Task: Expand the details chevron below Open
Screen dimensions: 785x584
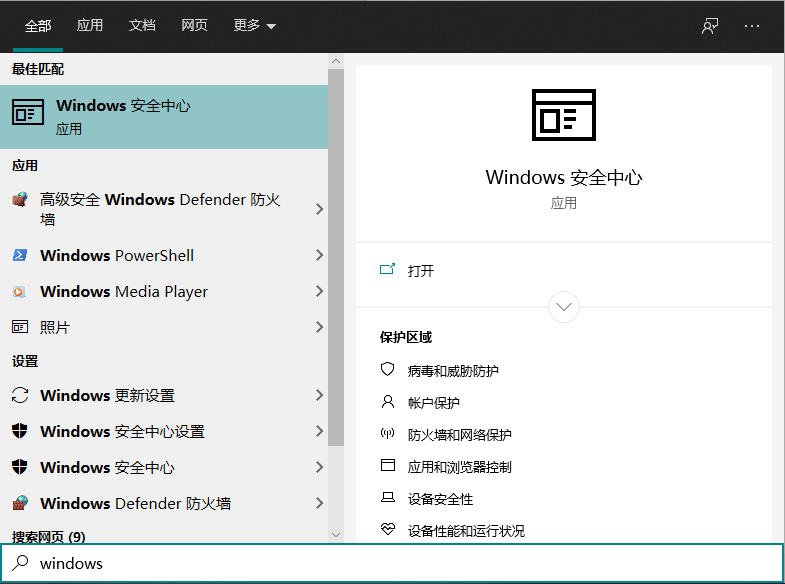Action: [x=564, y=306]
